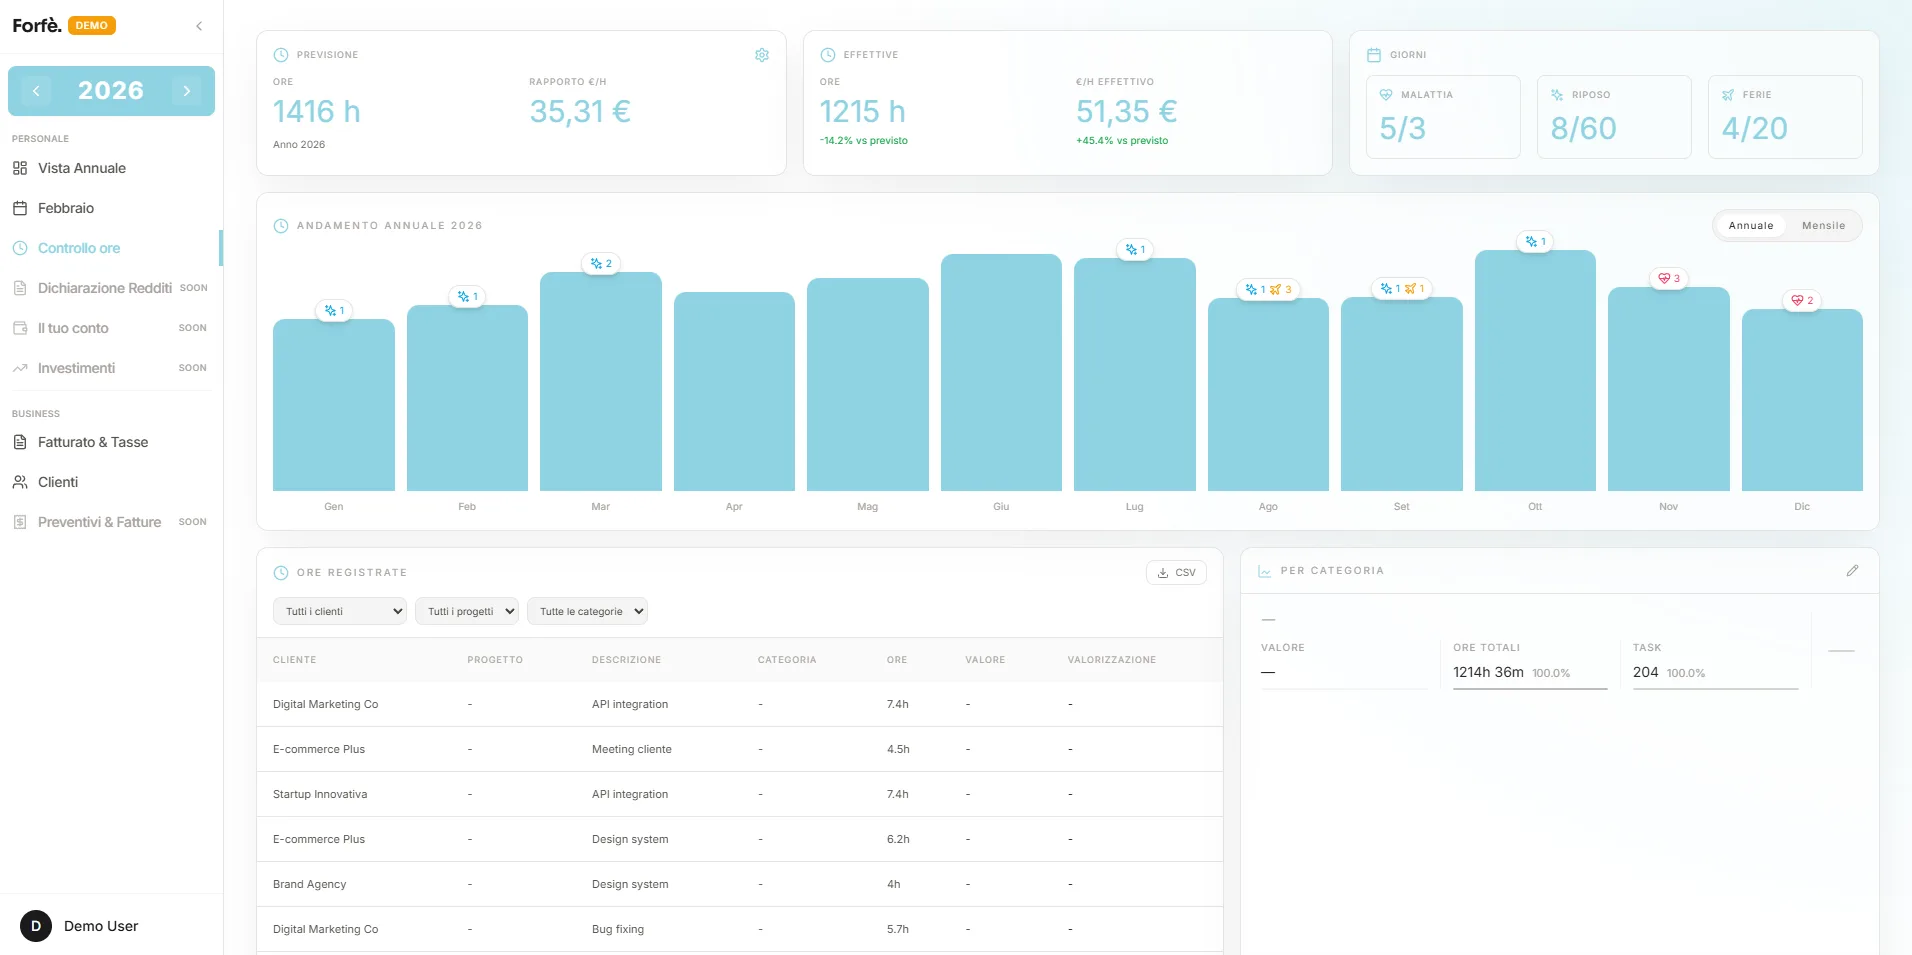The image size is (1912, 955).
Task: Click the Malattia days card
Action: (x=1443, y=117)
